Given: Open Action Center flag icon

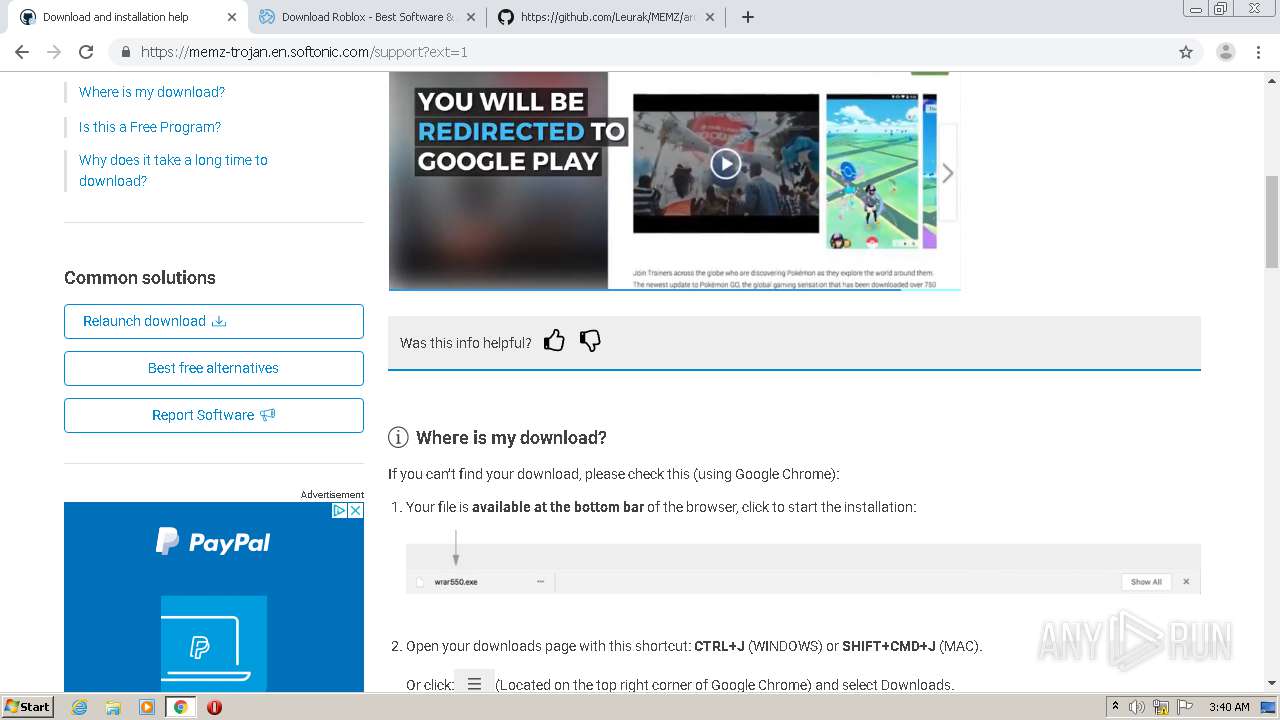Looking at the screenshot, I should (x=1185, y=707).
